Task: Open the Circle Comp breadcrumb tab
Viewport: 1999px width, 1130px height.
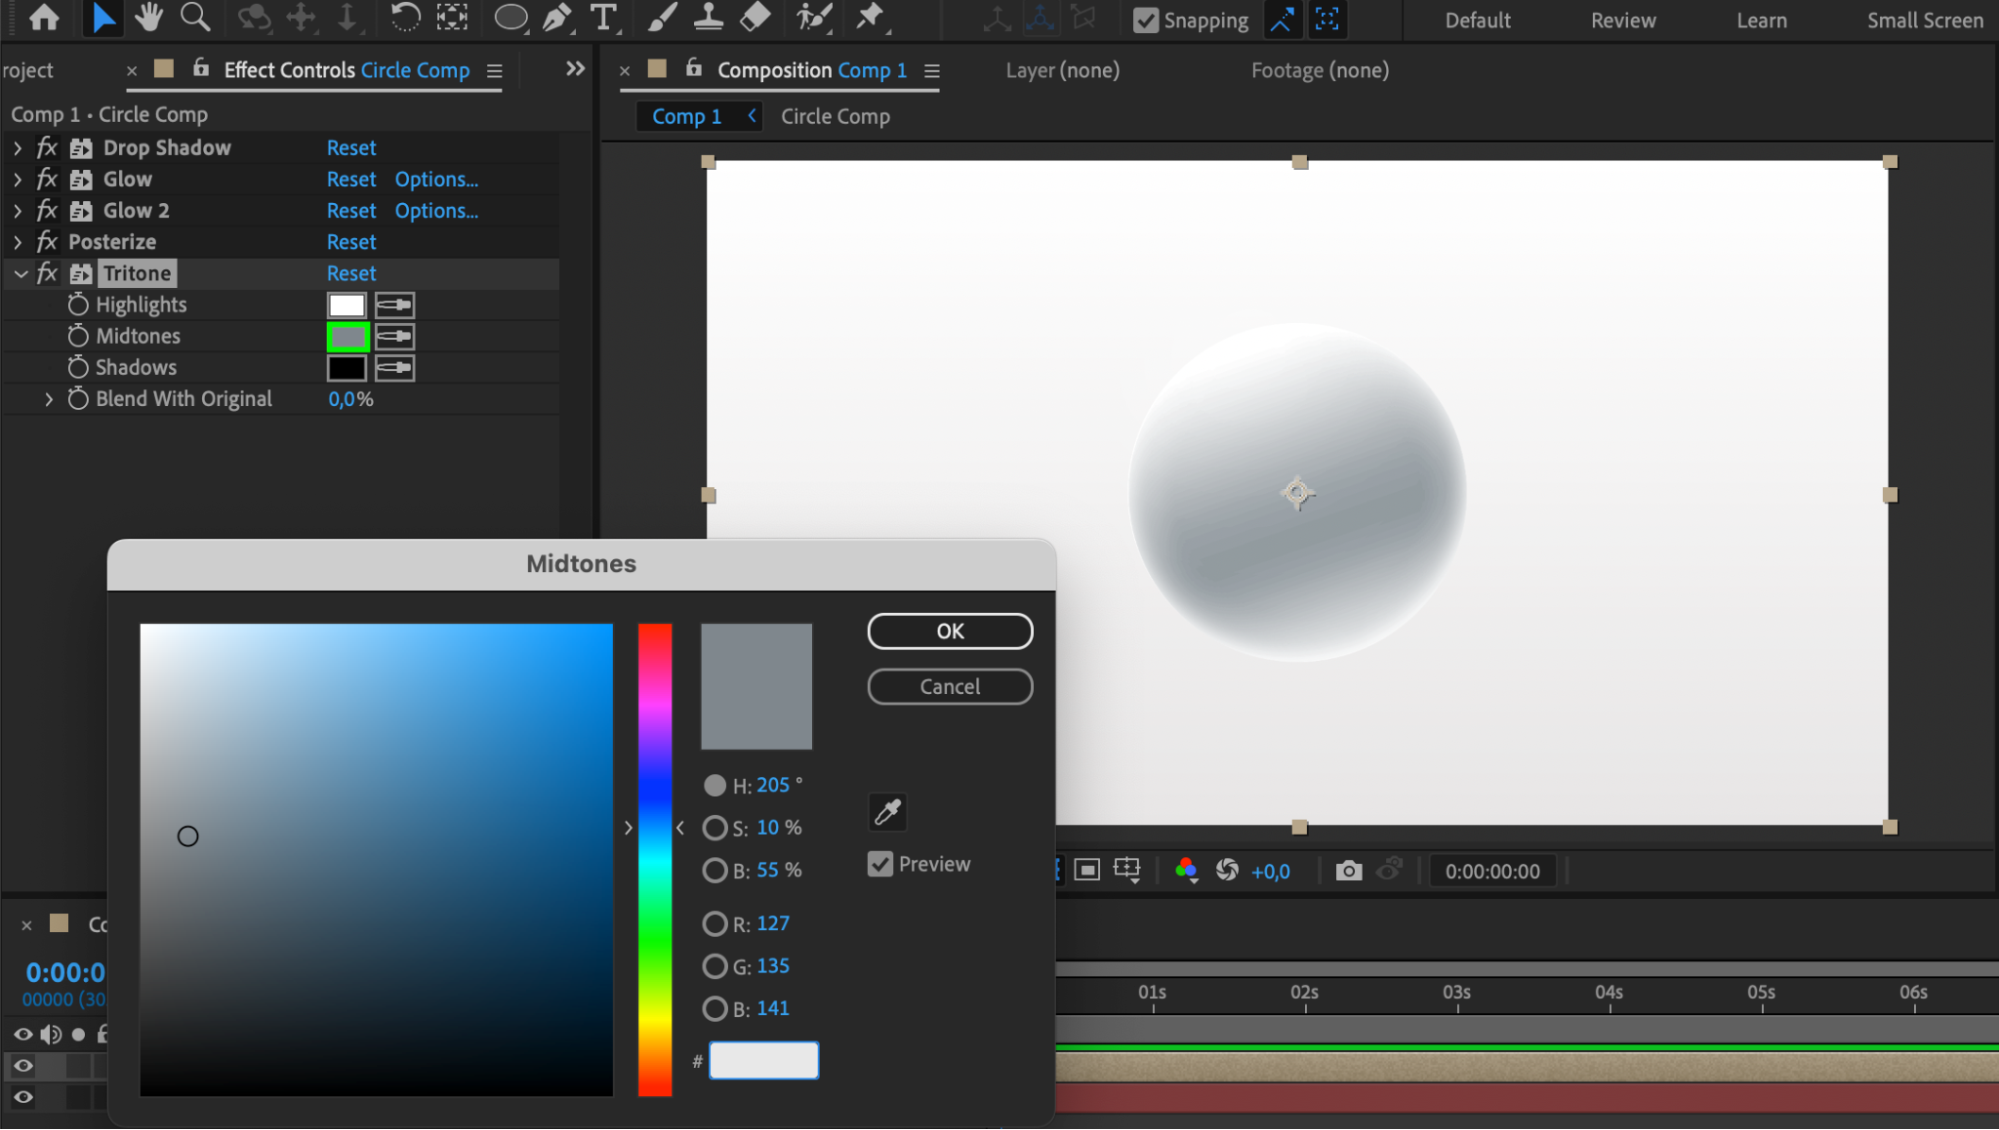Action: coord(835,116)
